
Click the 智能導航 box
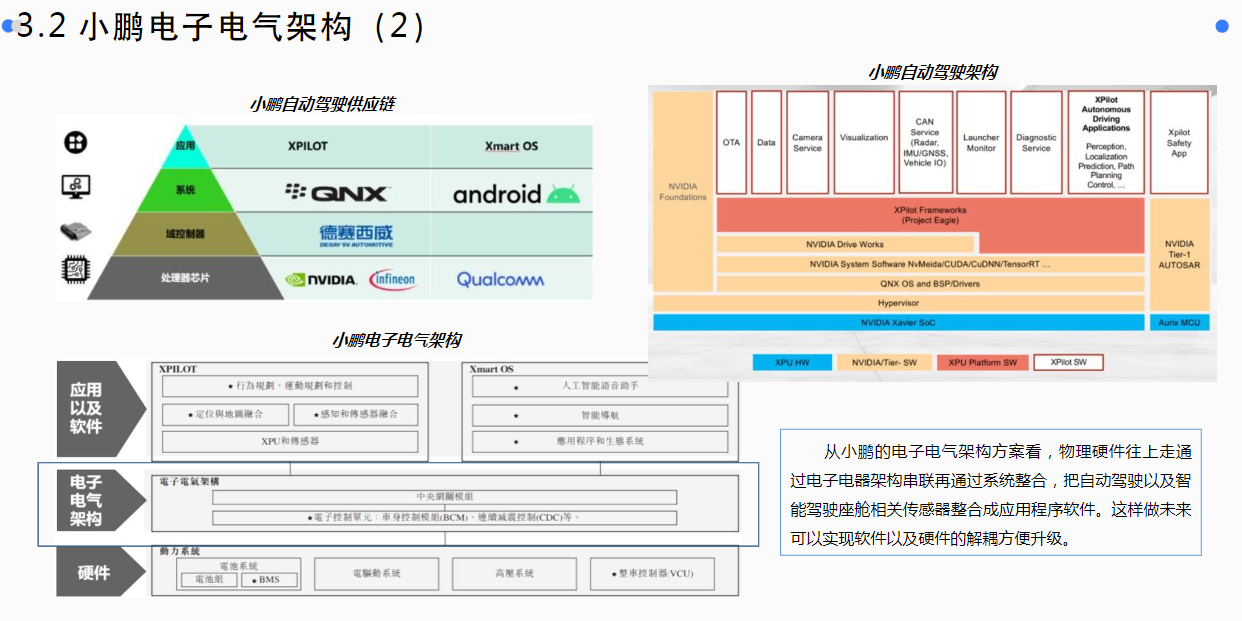pos(599,414)
